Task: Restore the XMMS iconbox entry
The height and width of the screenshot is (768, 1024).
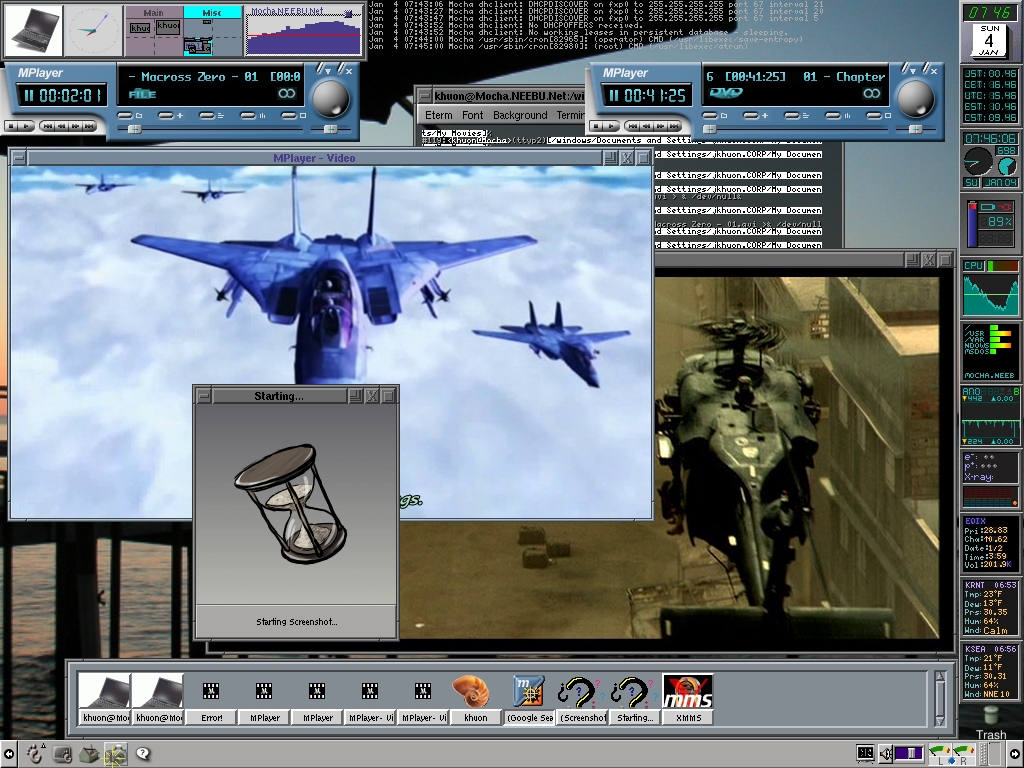Action: pyautogui.click(x=688, y=699)
